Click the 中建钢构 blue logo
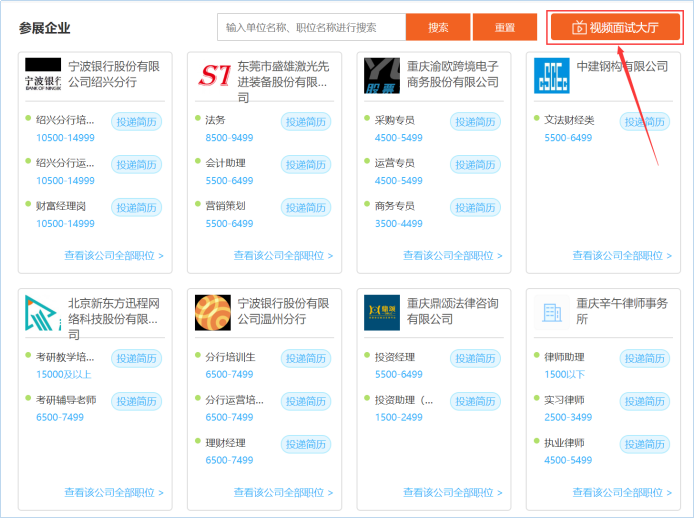Viewport: 695px width, 519px height. (551, 76)
